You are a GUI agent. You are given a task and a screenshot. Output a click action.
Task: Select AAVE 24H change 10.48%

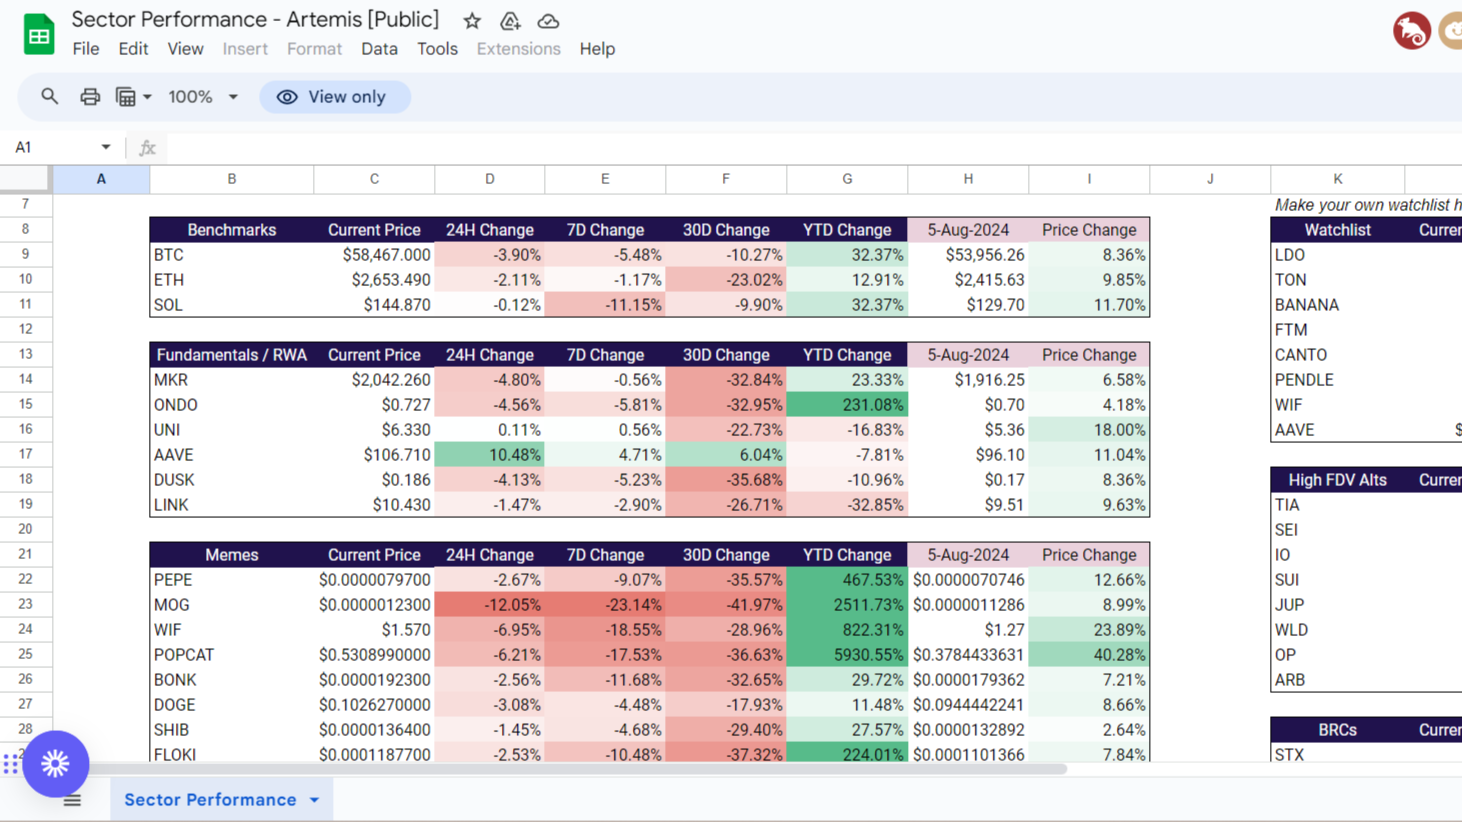point(490,455)
